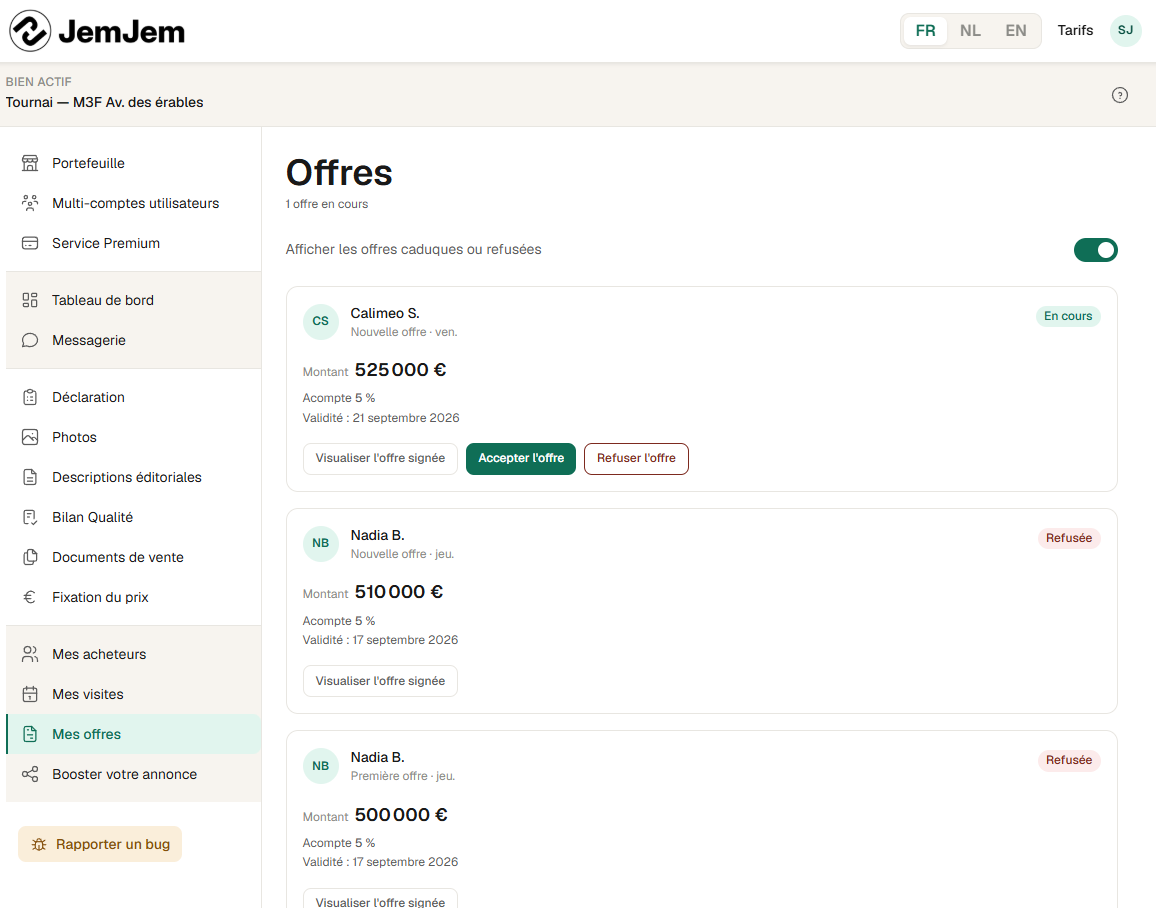
Task: Click the Documents de vente files icon
Action: point(29,557)
